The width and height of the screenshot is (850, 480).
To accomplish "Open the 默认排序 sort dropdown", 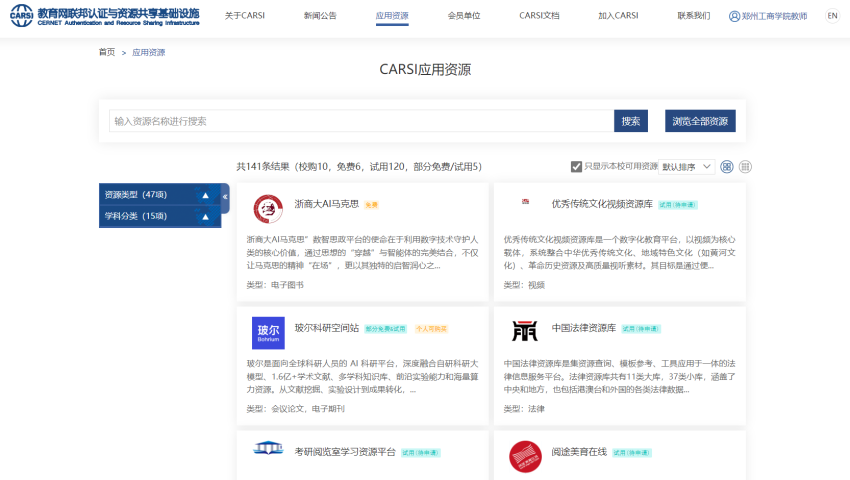I will pyautogui.click(x=686, y=167).
